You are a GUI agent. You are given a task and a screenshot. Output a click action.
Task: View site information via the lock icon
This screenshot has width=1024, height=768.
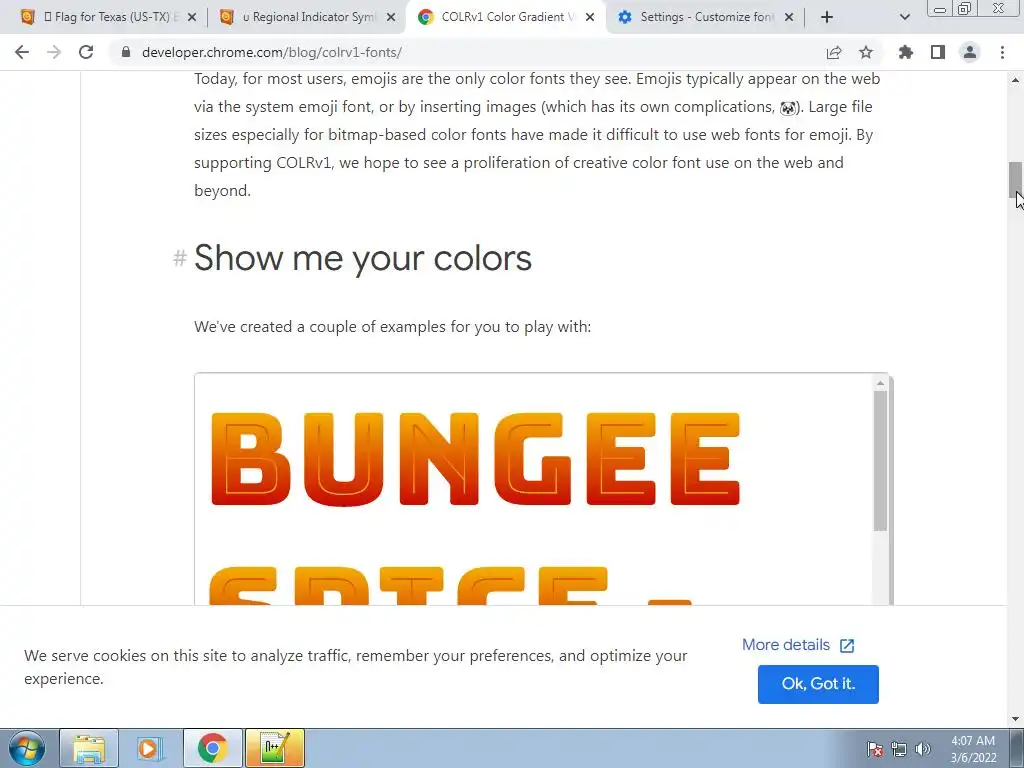click(126, 52)
